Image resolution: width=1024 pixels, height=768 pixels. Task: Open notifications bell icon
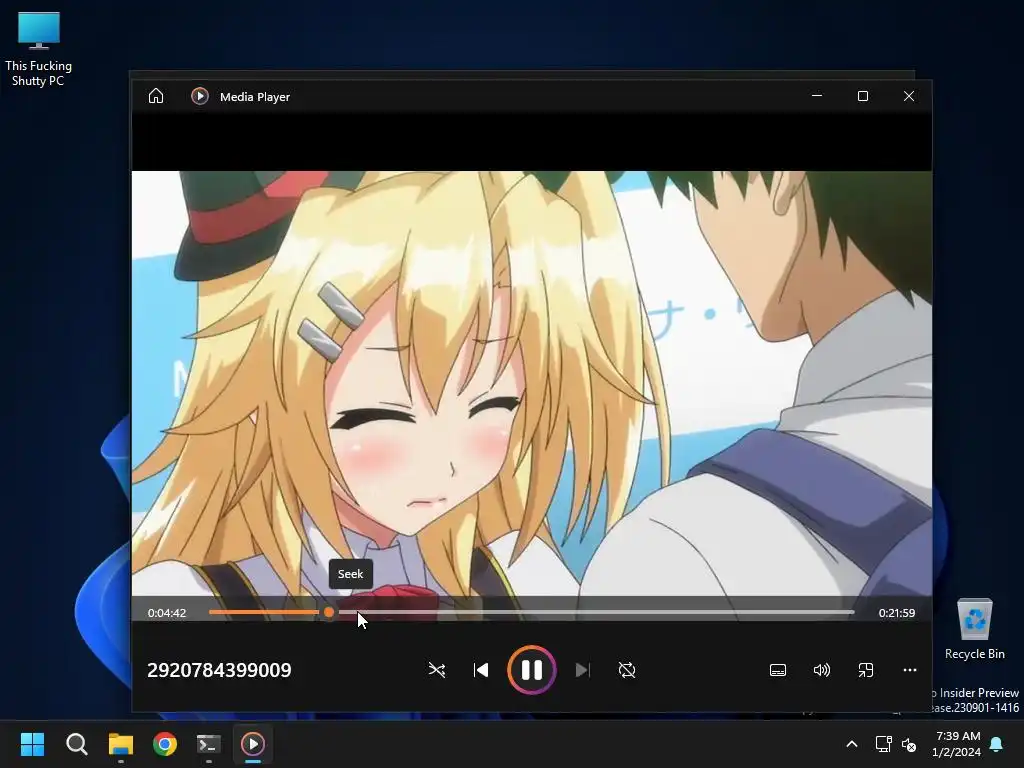[x=997, y=744]
